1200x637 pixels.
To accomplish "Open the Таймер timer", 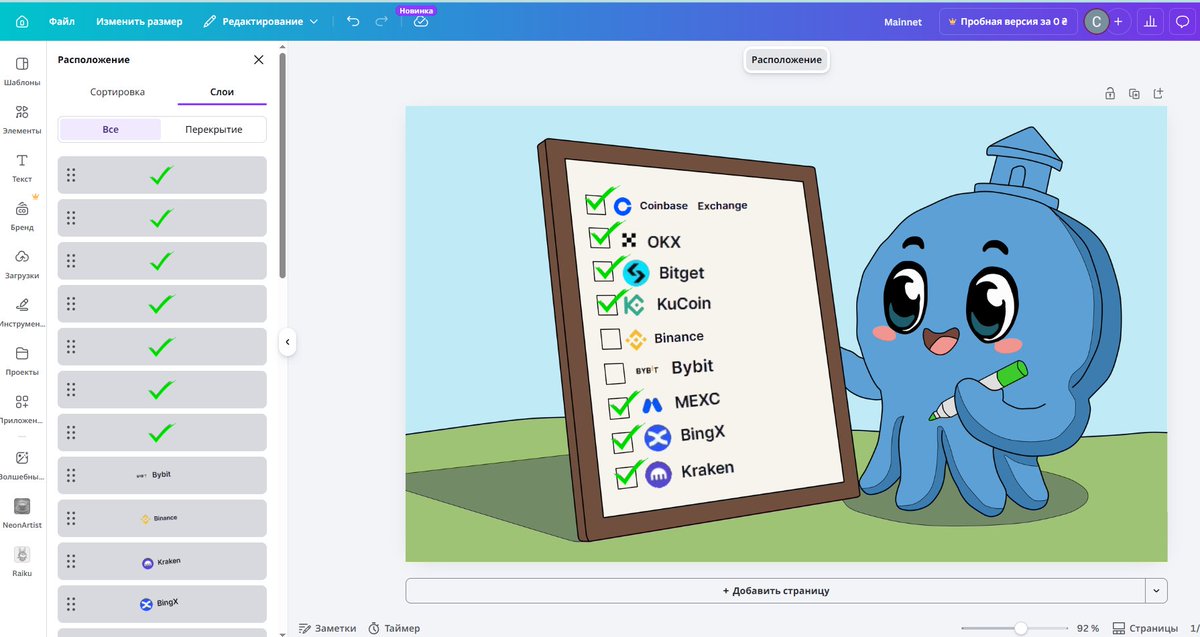I will (394, 628).
